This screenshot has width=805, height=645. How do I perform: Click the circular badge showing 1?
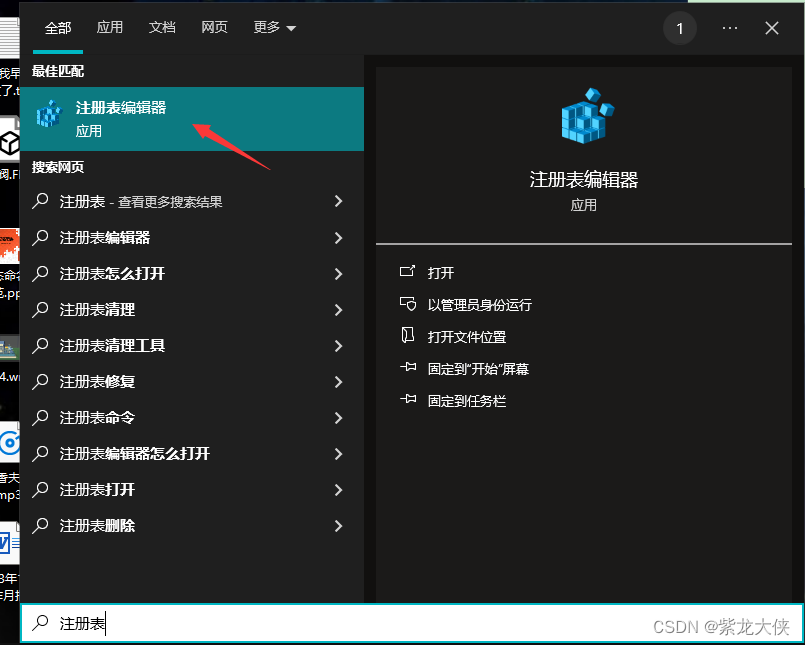pos(680,28)
